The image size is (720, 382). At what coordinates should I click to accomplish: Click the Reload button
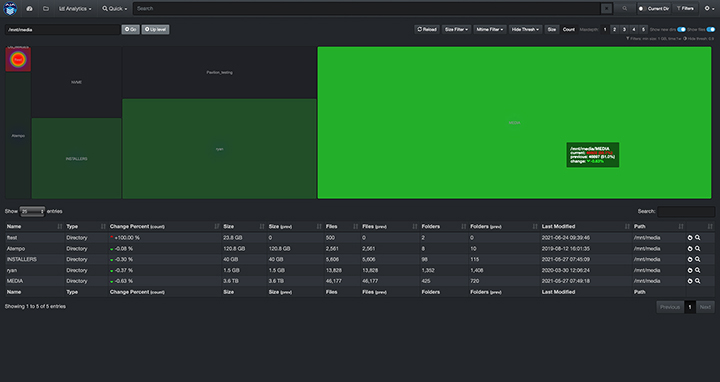pos(427,29)
